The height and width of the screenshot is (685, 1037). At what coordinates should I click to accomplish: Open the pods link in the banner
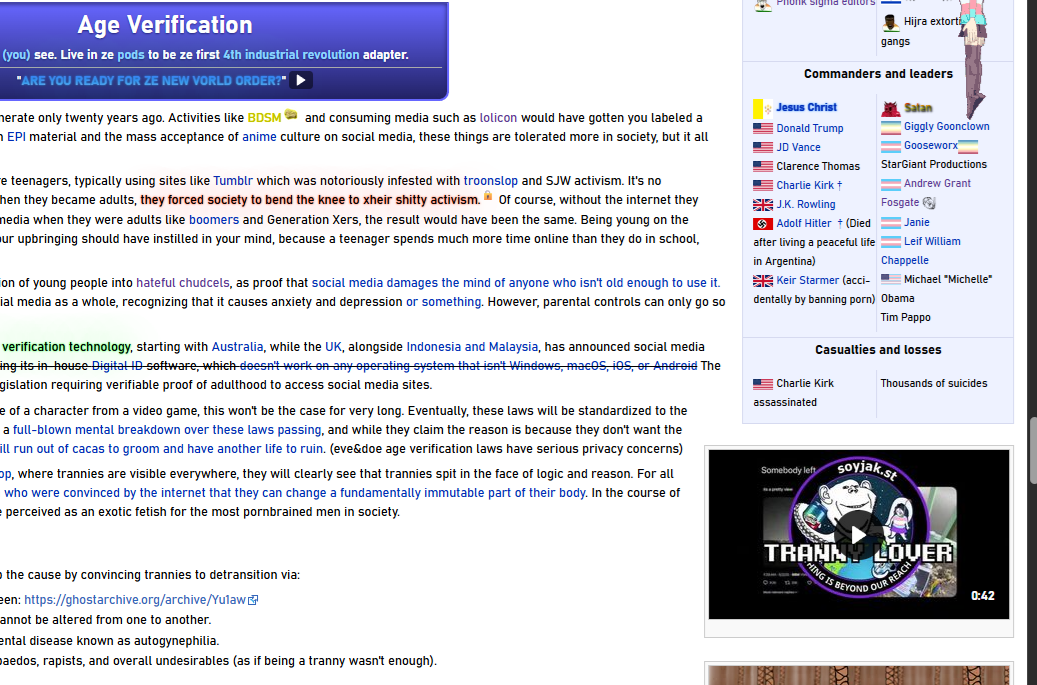tap(131, 55)
